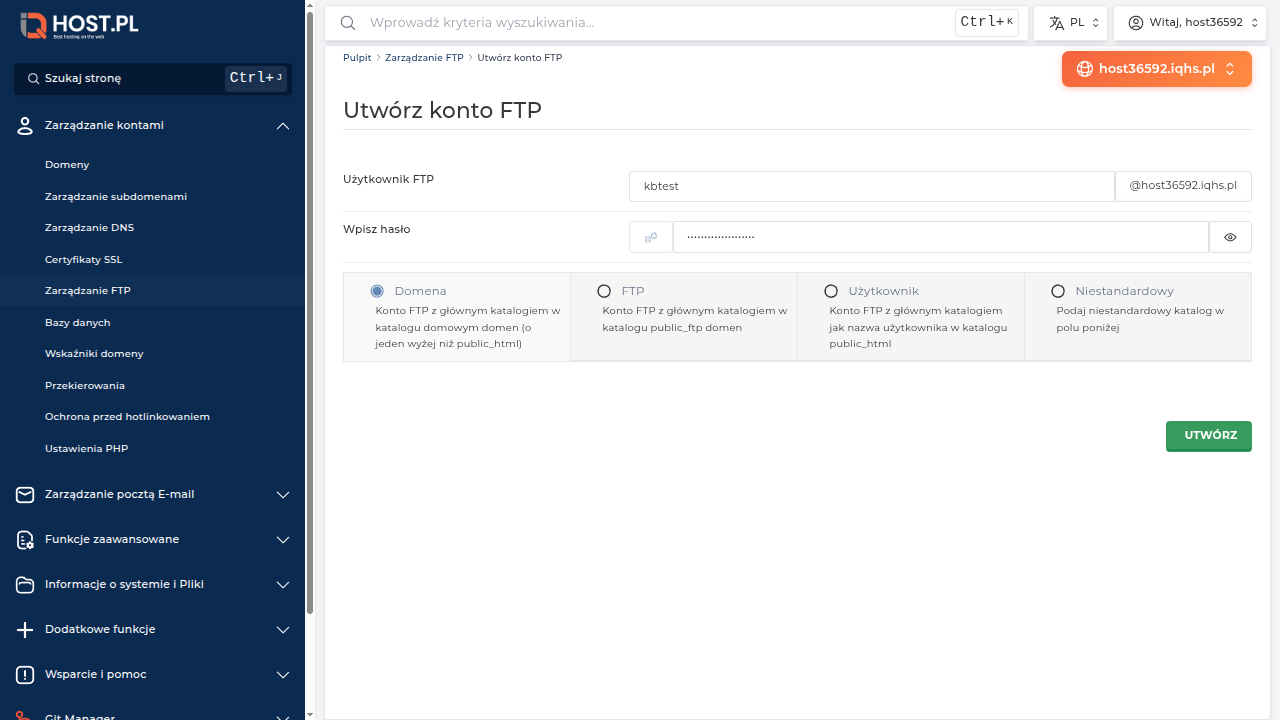Click the plus icon for Dodatkowe funkcje

point(26,629)
